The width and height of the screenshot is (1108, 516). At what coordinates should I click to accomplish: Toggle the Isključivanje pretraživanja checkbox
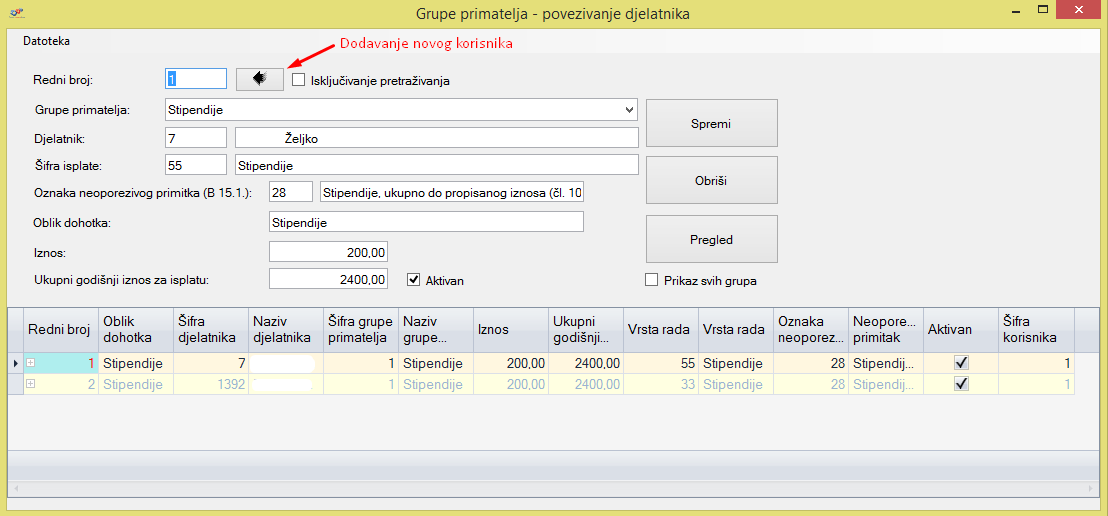299,80
